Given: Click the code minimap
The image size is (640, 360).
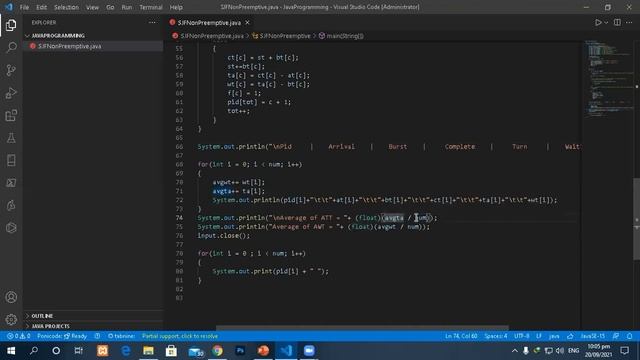Looking at the screenshot, I should click(x=608, y=78).
